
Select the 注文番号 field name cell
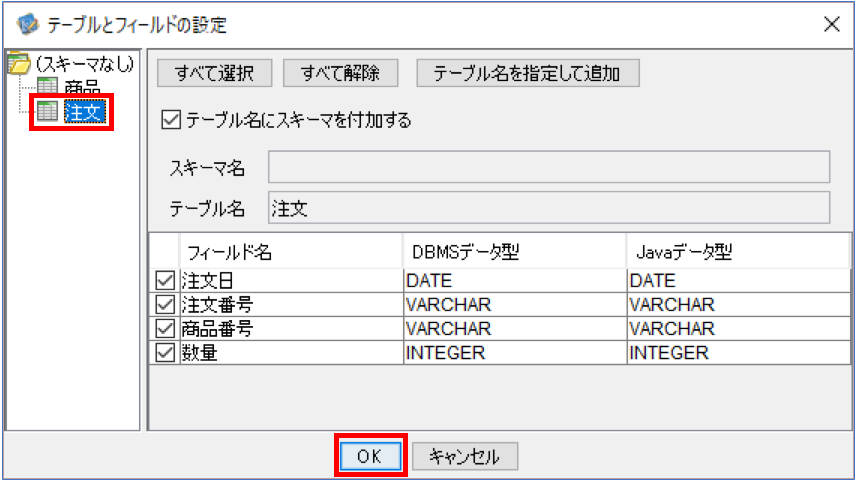(x=291, y=305)
